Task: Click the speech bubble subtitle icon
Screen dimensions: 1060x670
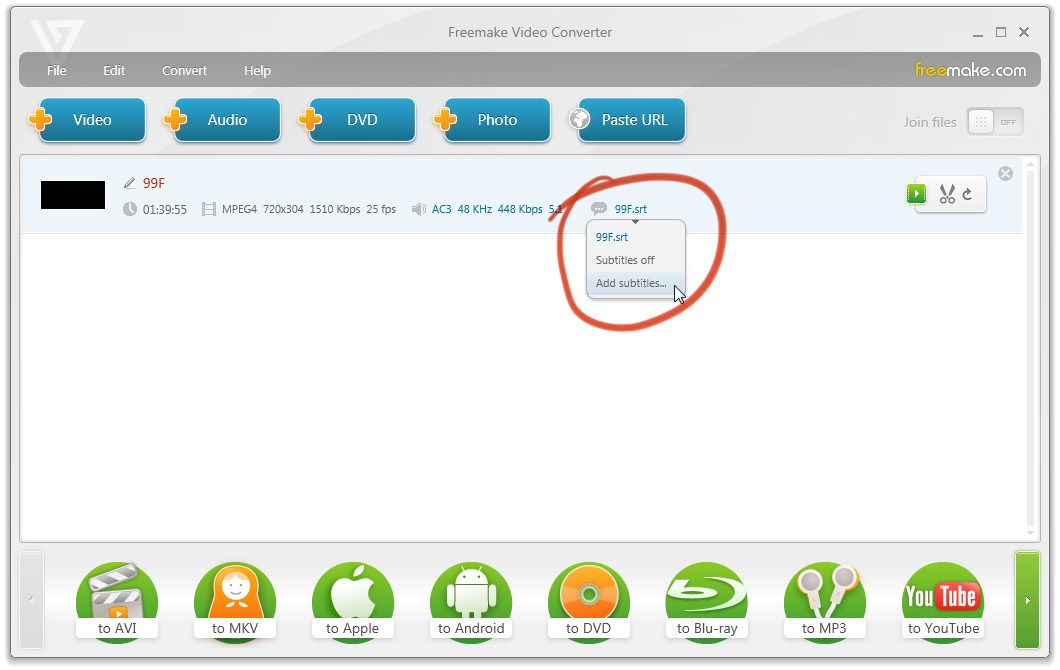Action: (599, 208)
